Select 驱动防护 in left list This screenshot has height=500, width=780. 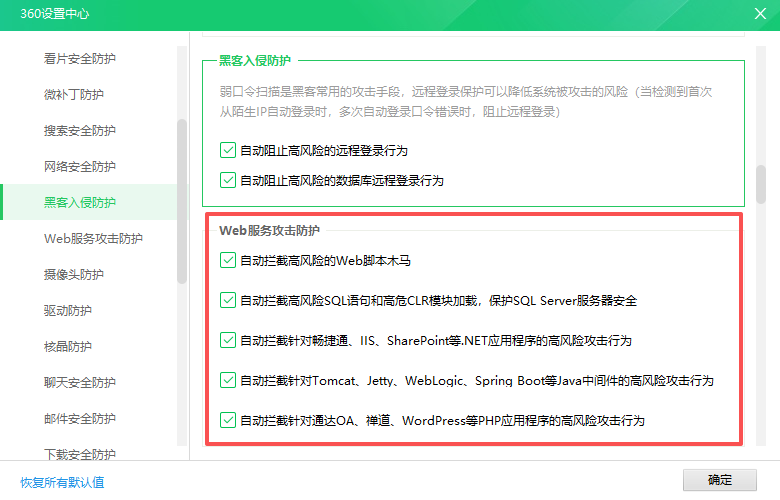coord(68,310)
